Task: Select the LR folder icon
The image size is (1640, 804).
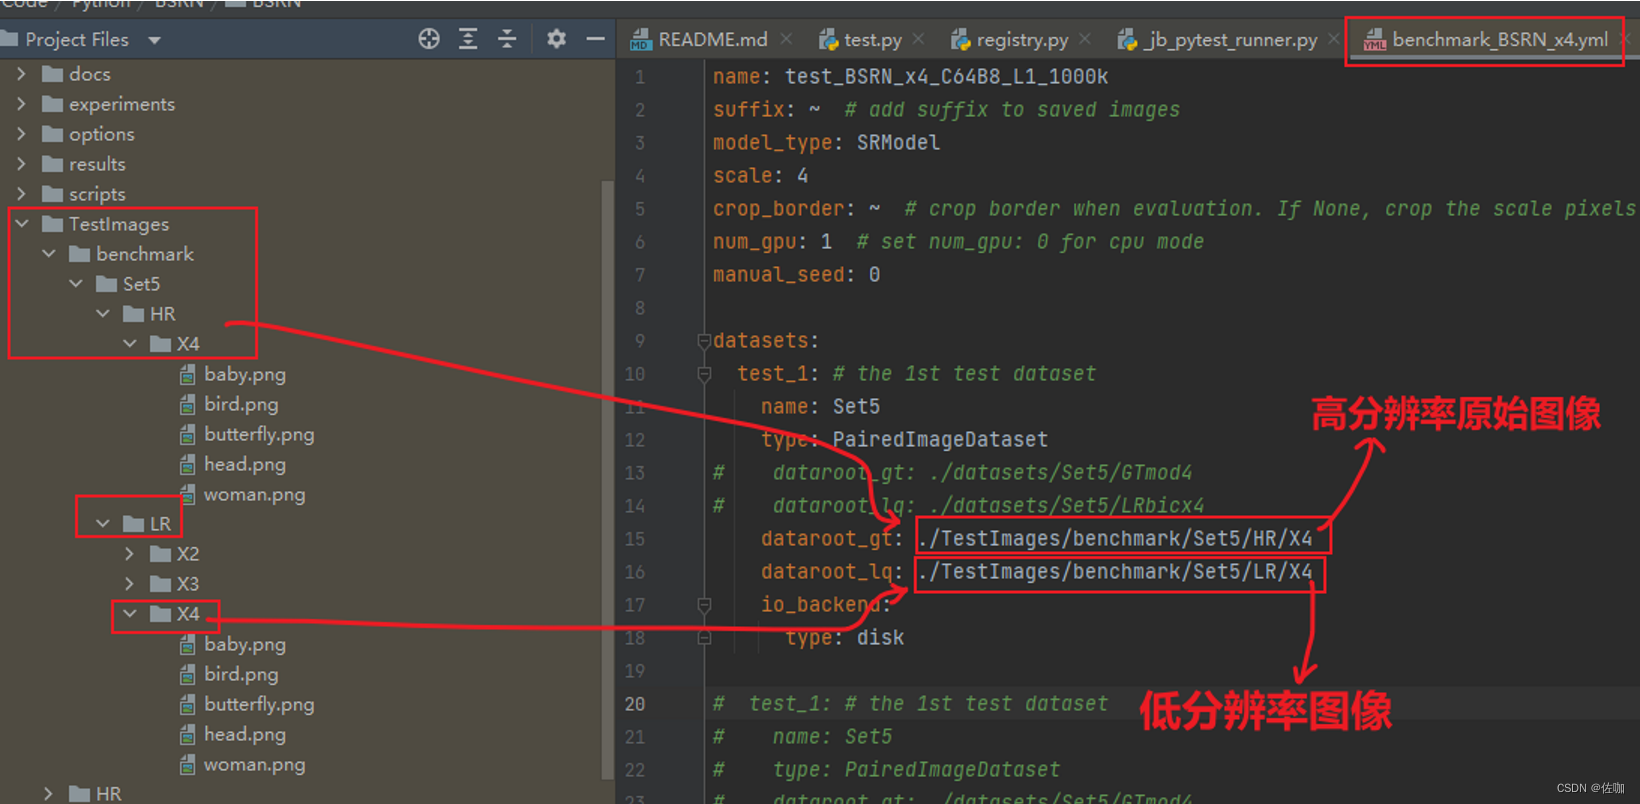Action: [x=133, y=524]
